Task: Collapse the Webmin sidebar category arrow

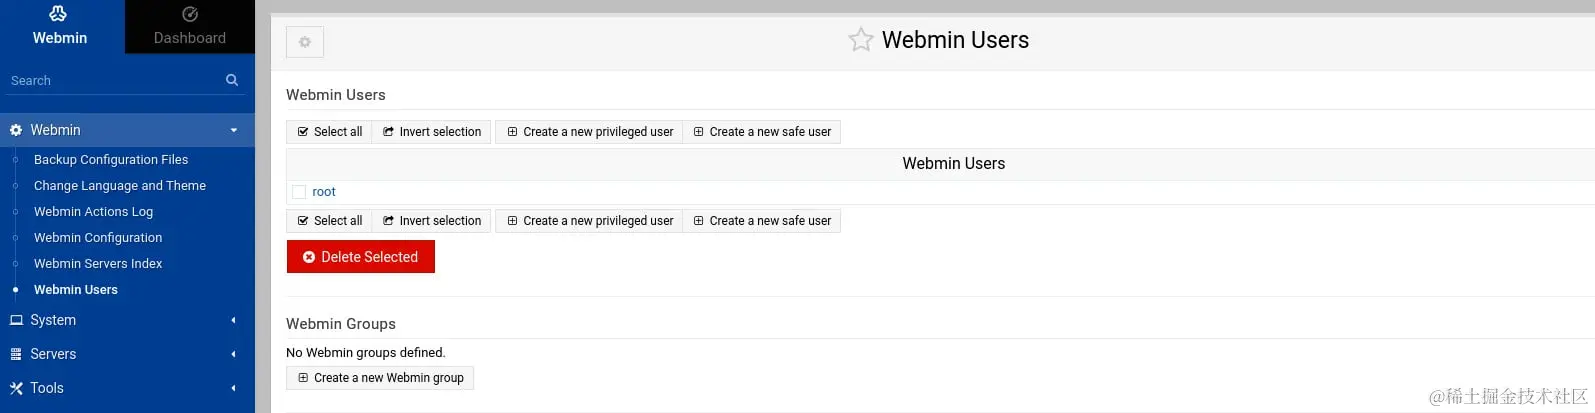Action: pos(234,130)
